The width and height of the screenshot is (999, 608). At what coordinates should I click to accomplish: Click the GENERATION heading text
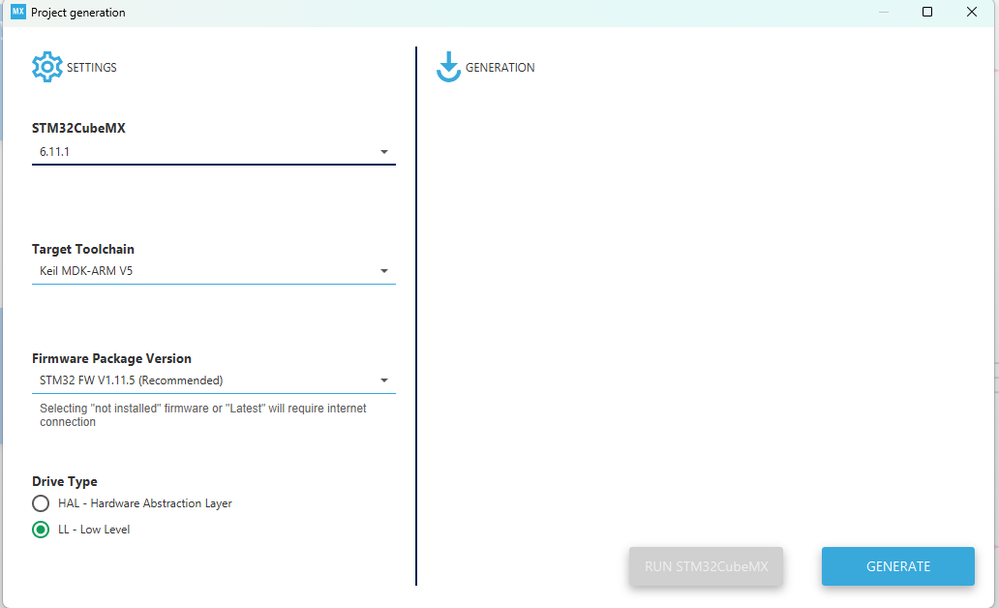pos(500,68)
